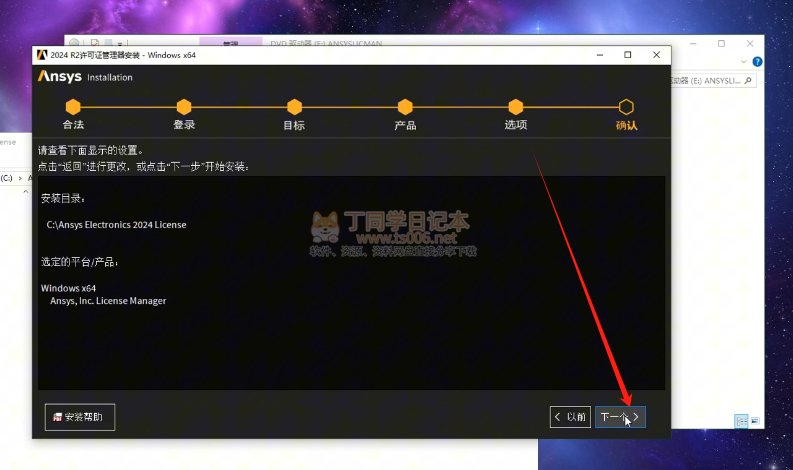Expand the ribbon chevron in File Explorer
The width and height of the screenshot is (793, 470).
(x=743, y=62)
